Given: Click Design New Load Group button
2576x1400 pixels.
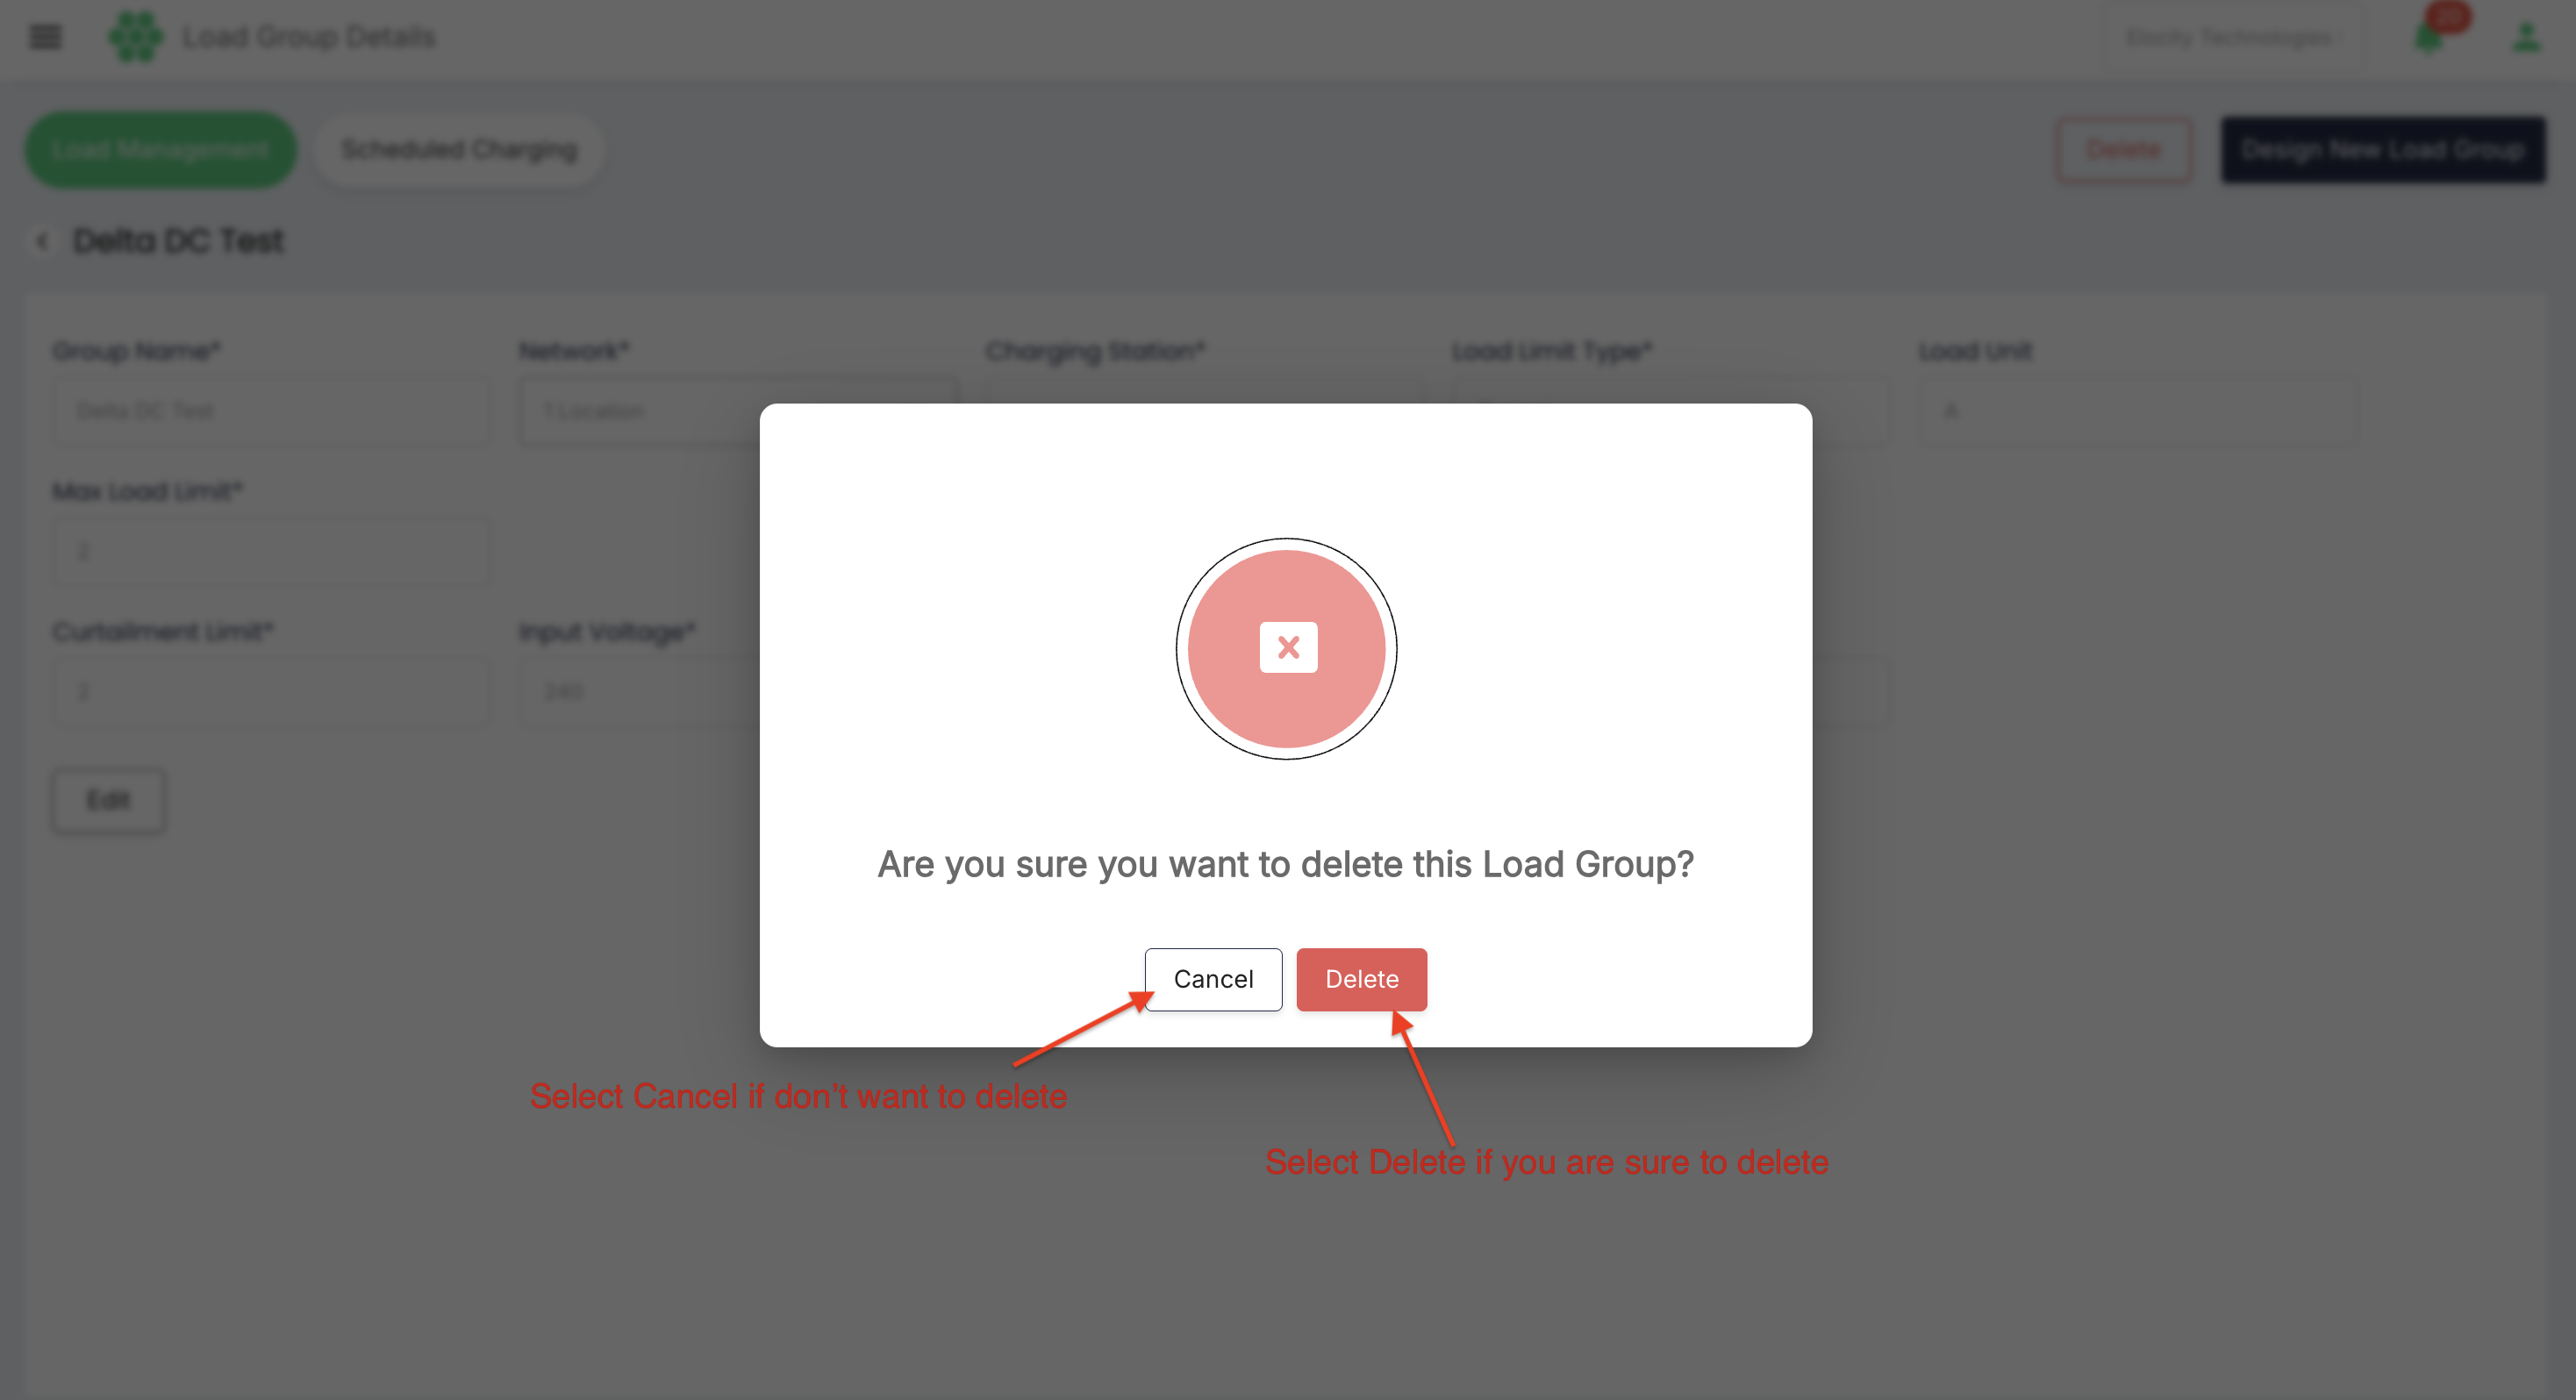Looking at the screenshot, I should pyautogui.click(x=2383, y=149).
